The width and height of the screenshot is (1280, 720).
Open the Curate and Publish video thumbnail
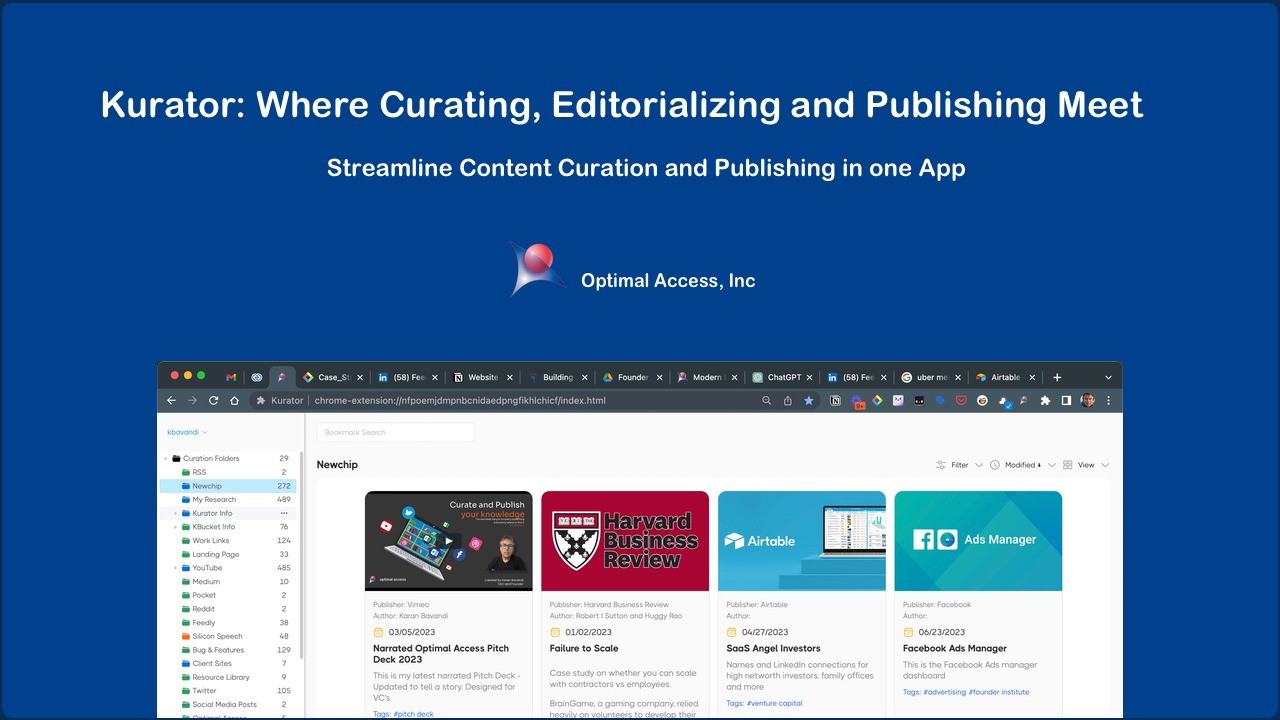coord(449,541)
